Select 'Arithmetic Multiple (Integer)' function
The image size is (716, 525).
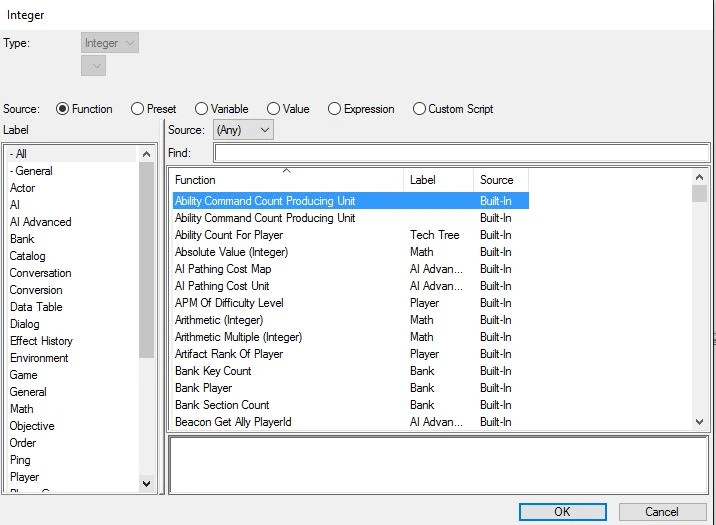351,337
